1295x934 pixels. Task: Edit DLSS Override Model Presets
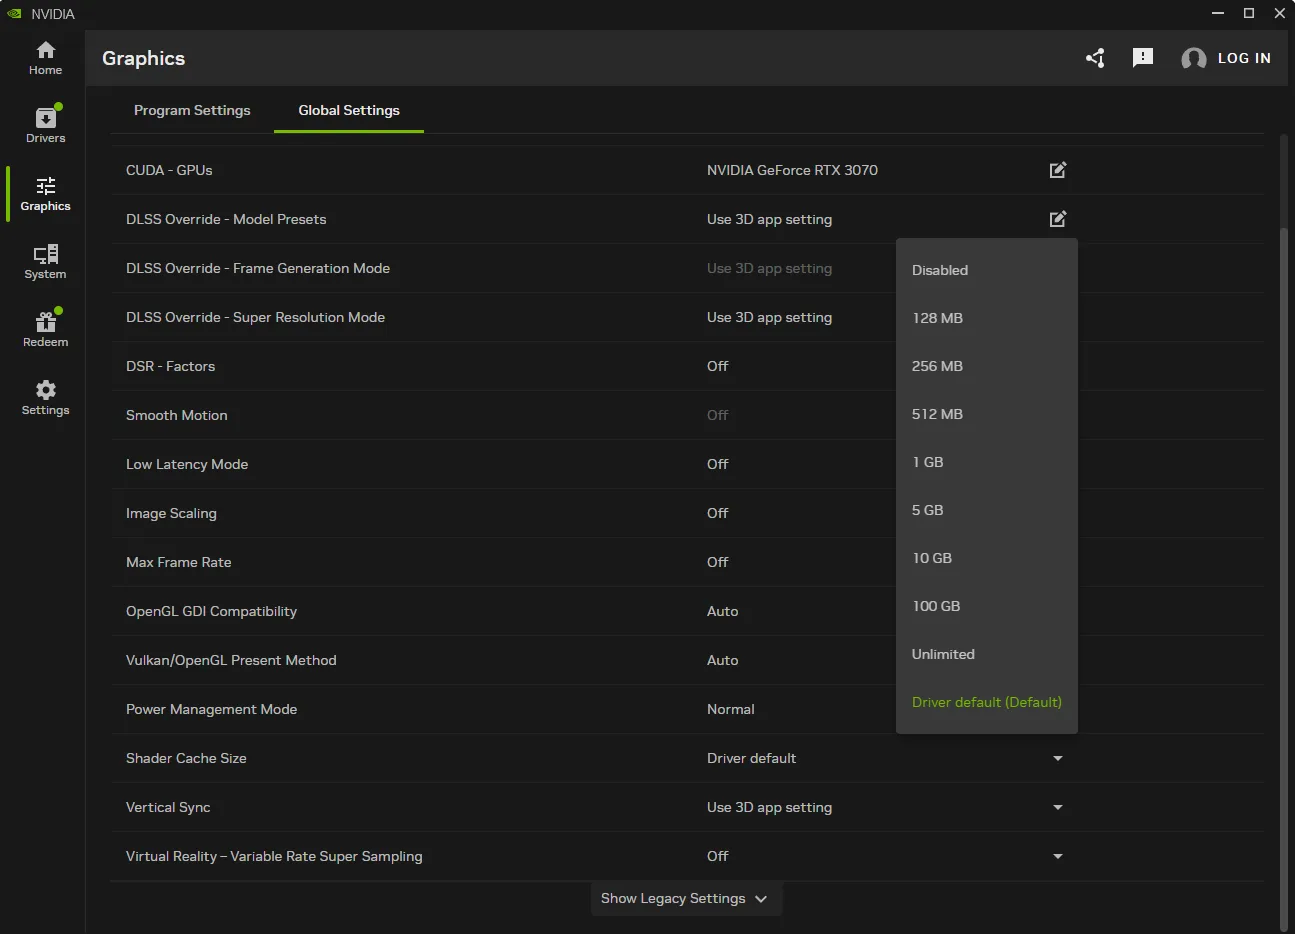(x=1057, y=219)
